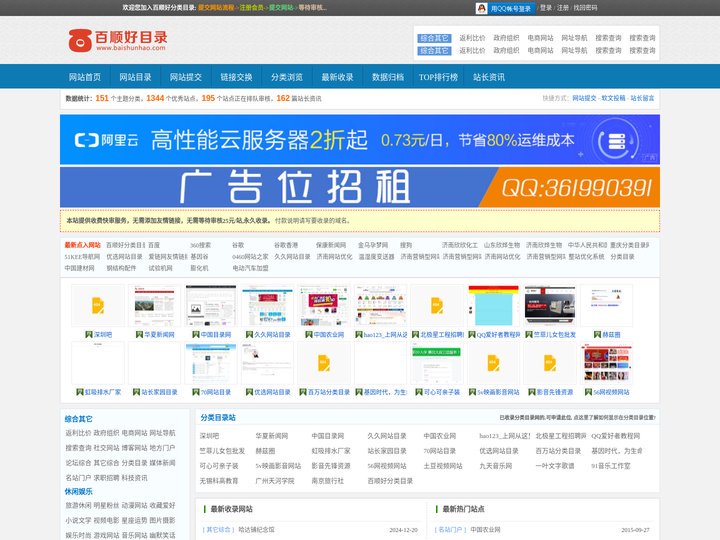
Task: Click the bookmark icon beside 赫兹图
Action: tap(597, 334)
